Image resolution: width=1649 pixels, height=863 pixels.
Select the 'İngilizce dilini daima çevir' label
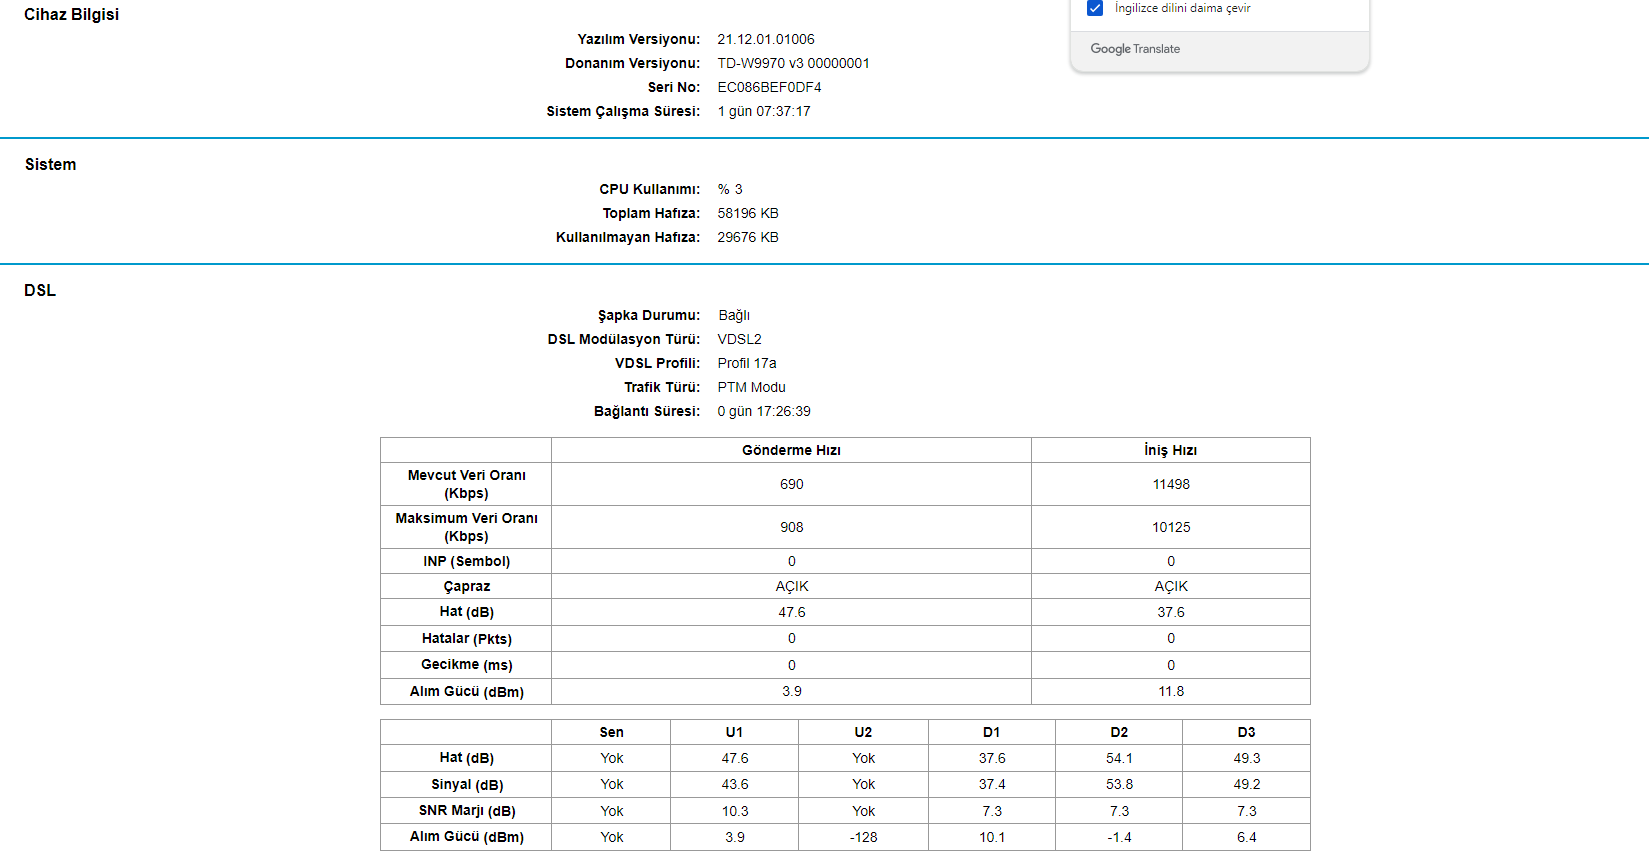pos(1183,8)
